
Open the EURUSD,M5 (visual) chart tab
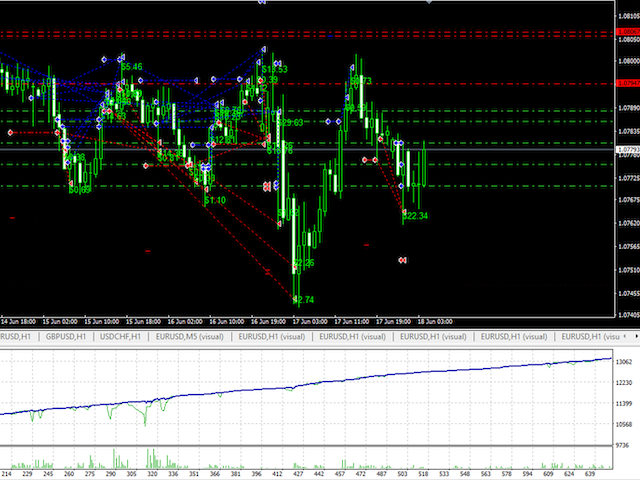(190, 337)
